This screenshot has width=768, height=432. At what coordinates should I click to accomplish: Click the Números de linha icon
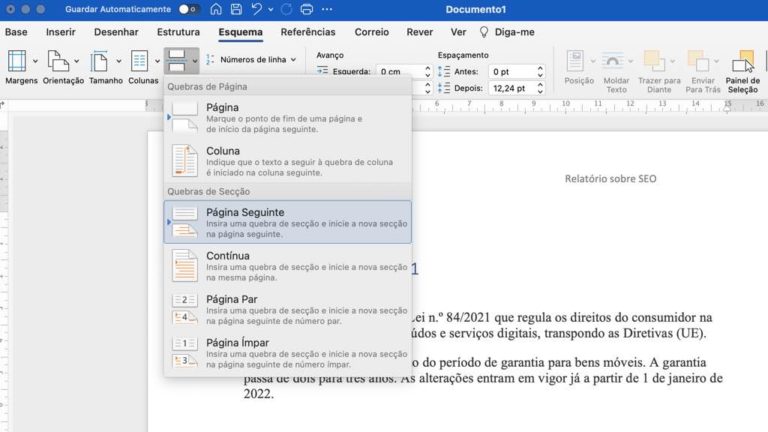(x=210, y=60)
